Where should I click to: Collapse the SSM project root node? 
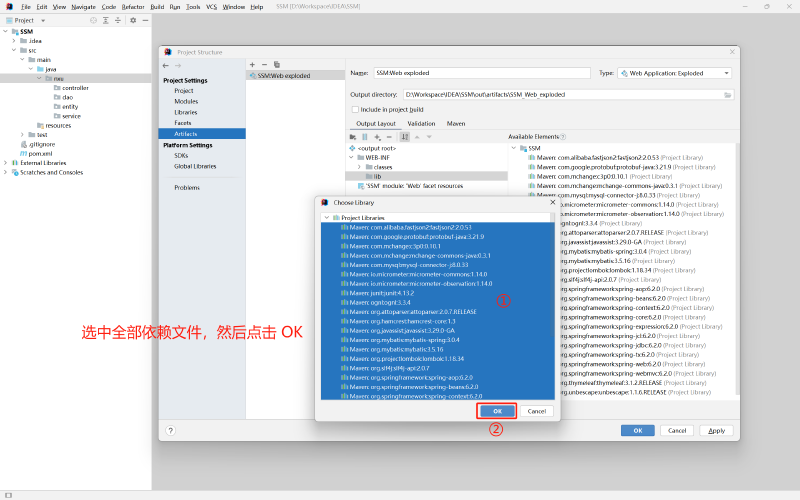(x=6, y=32)
